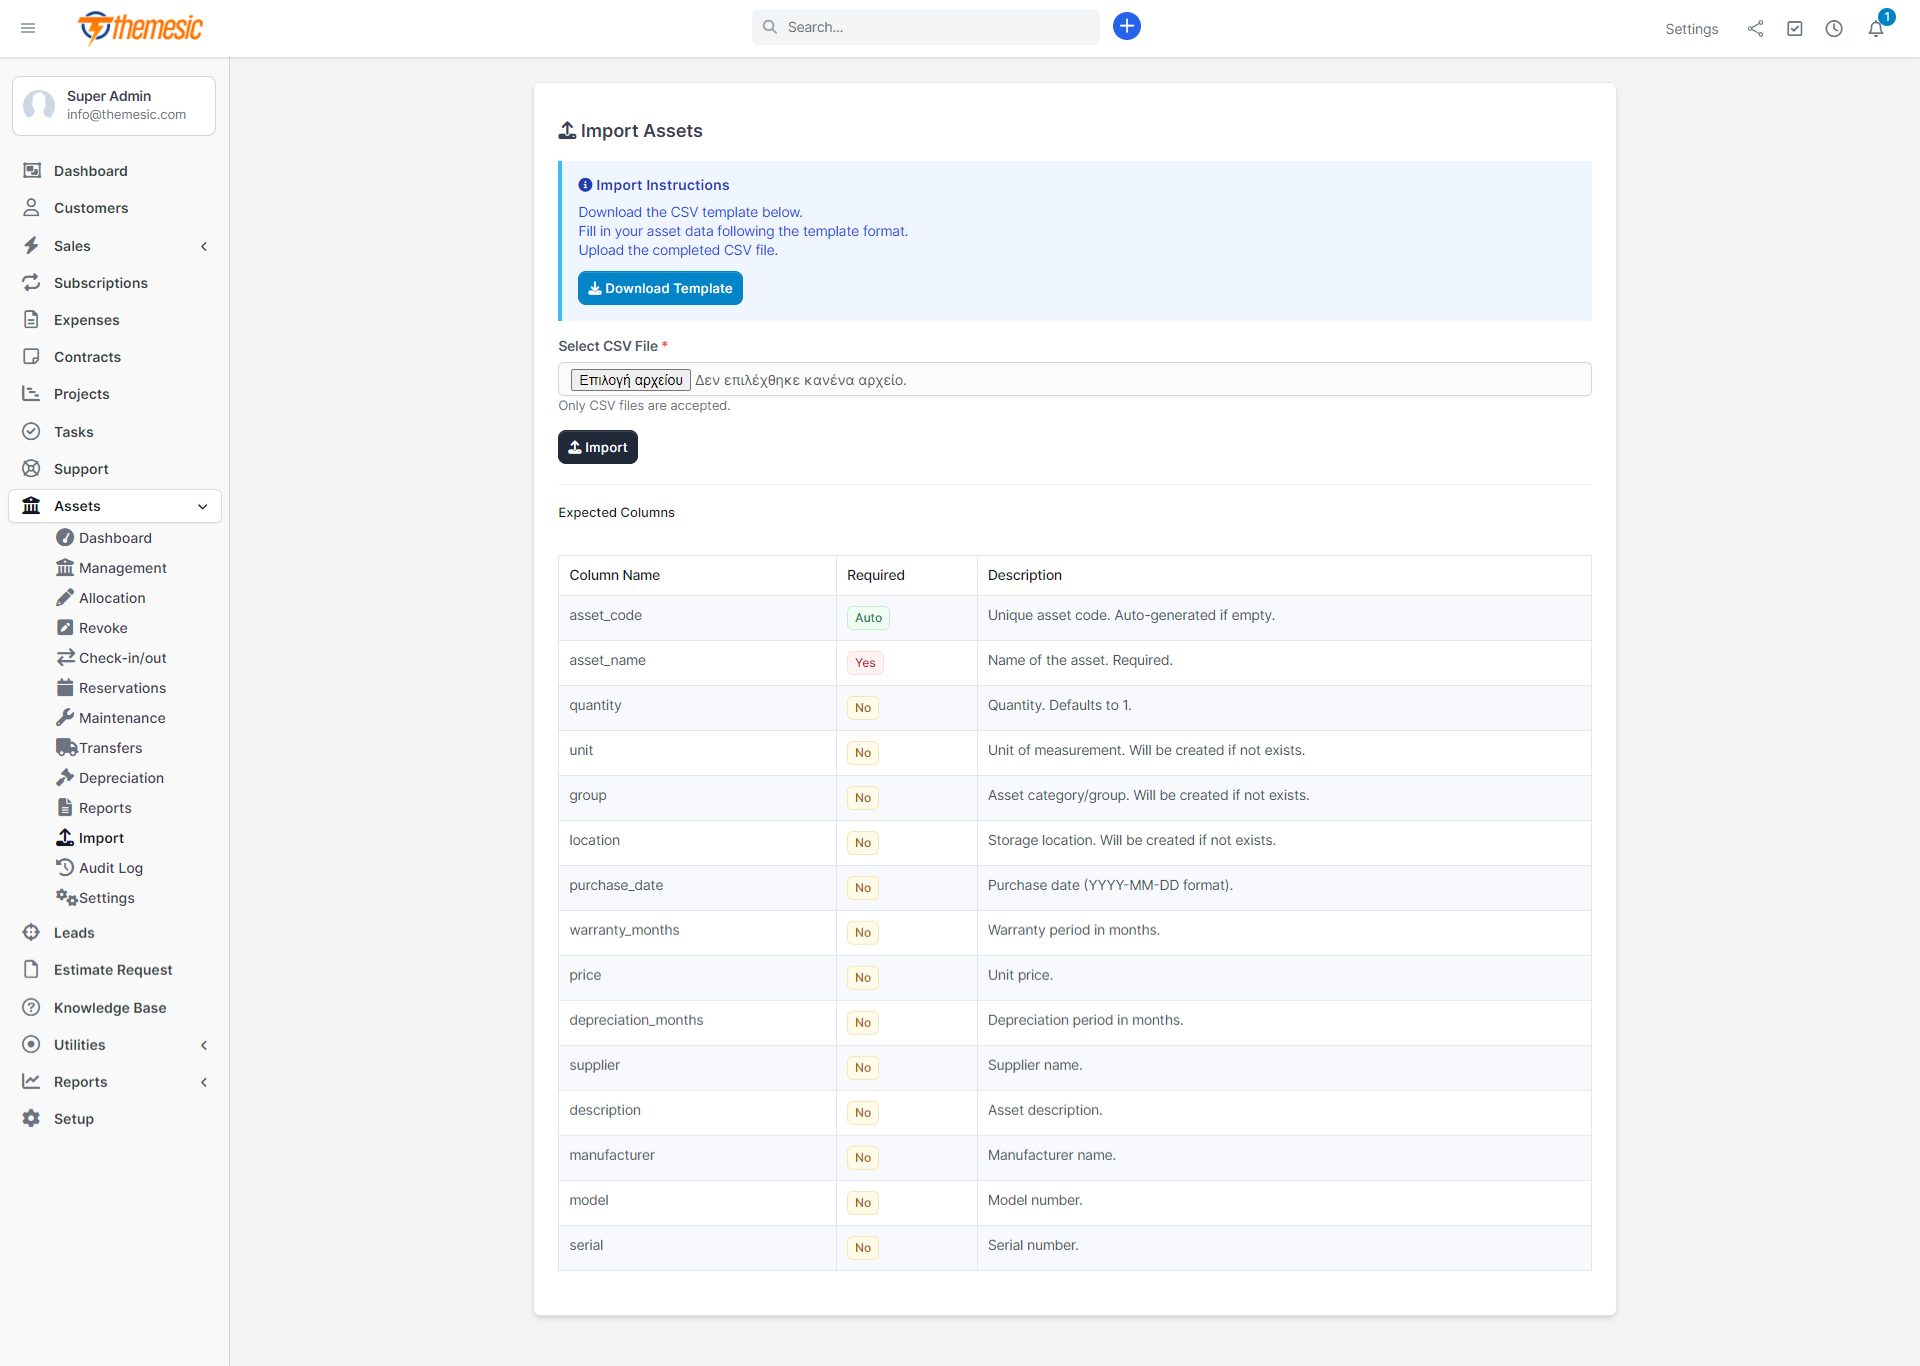The height and width of the screenshot is (1366, 1920).
Task: Choose a CSV file with Επιλογή αρχείου
Action: click(x=630, y=379)
